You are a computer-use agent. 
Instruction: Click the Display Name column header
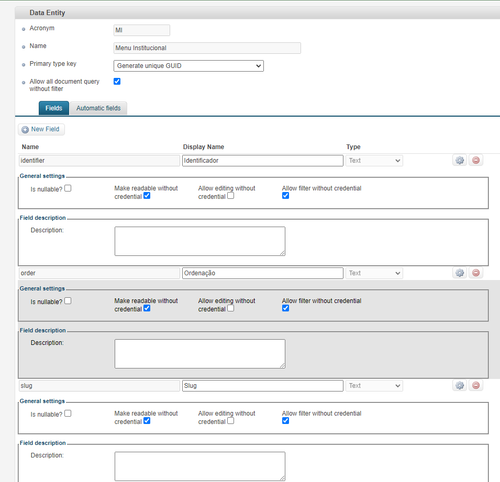click(x=203, y=147)
